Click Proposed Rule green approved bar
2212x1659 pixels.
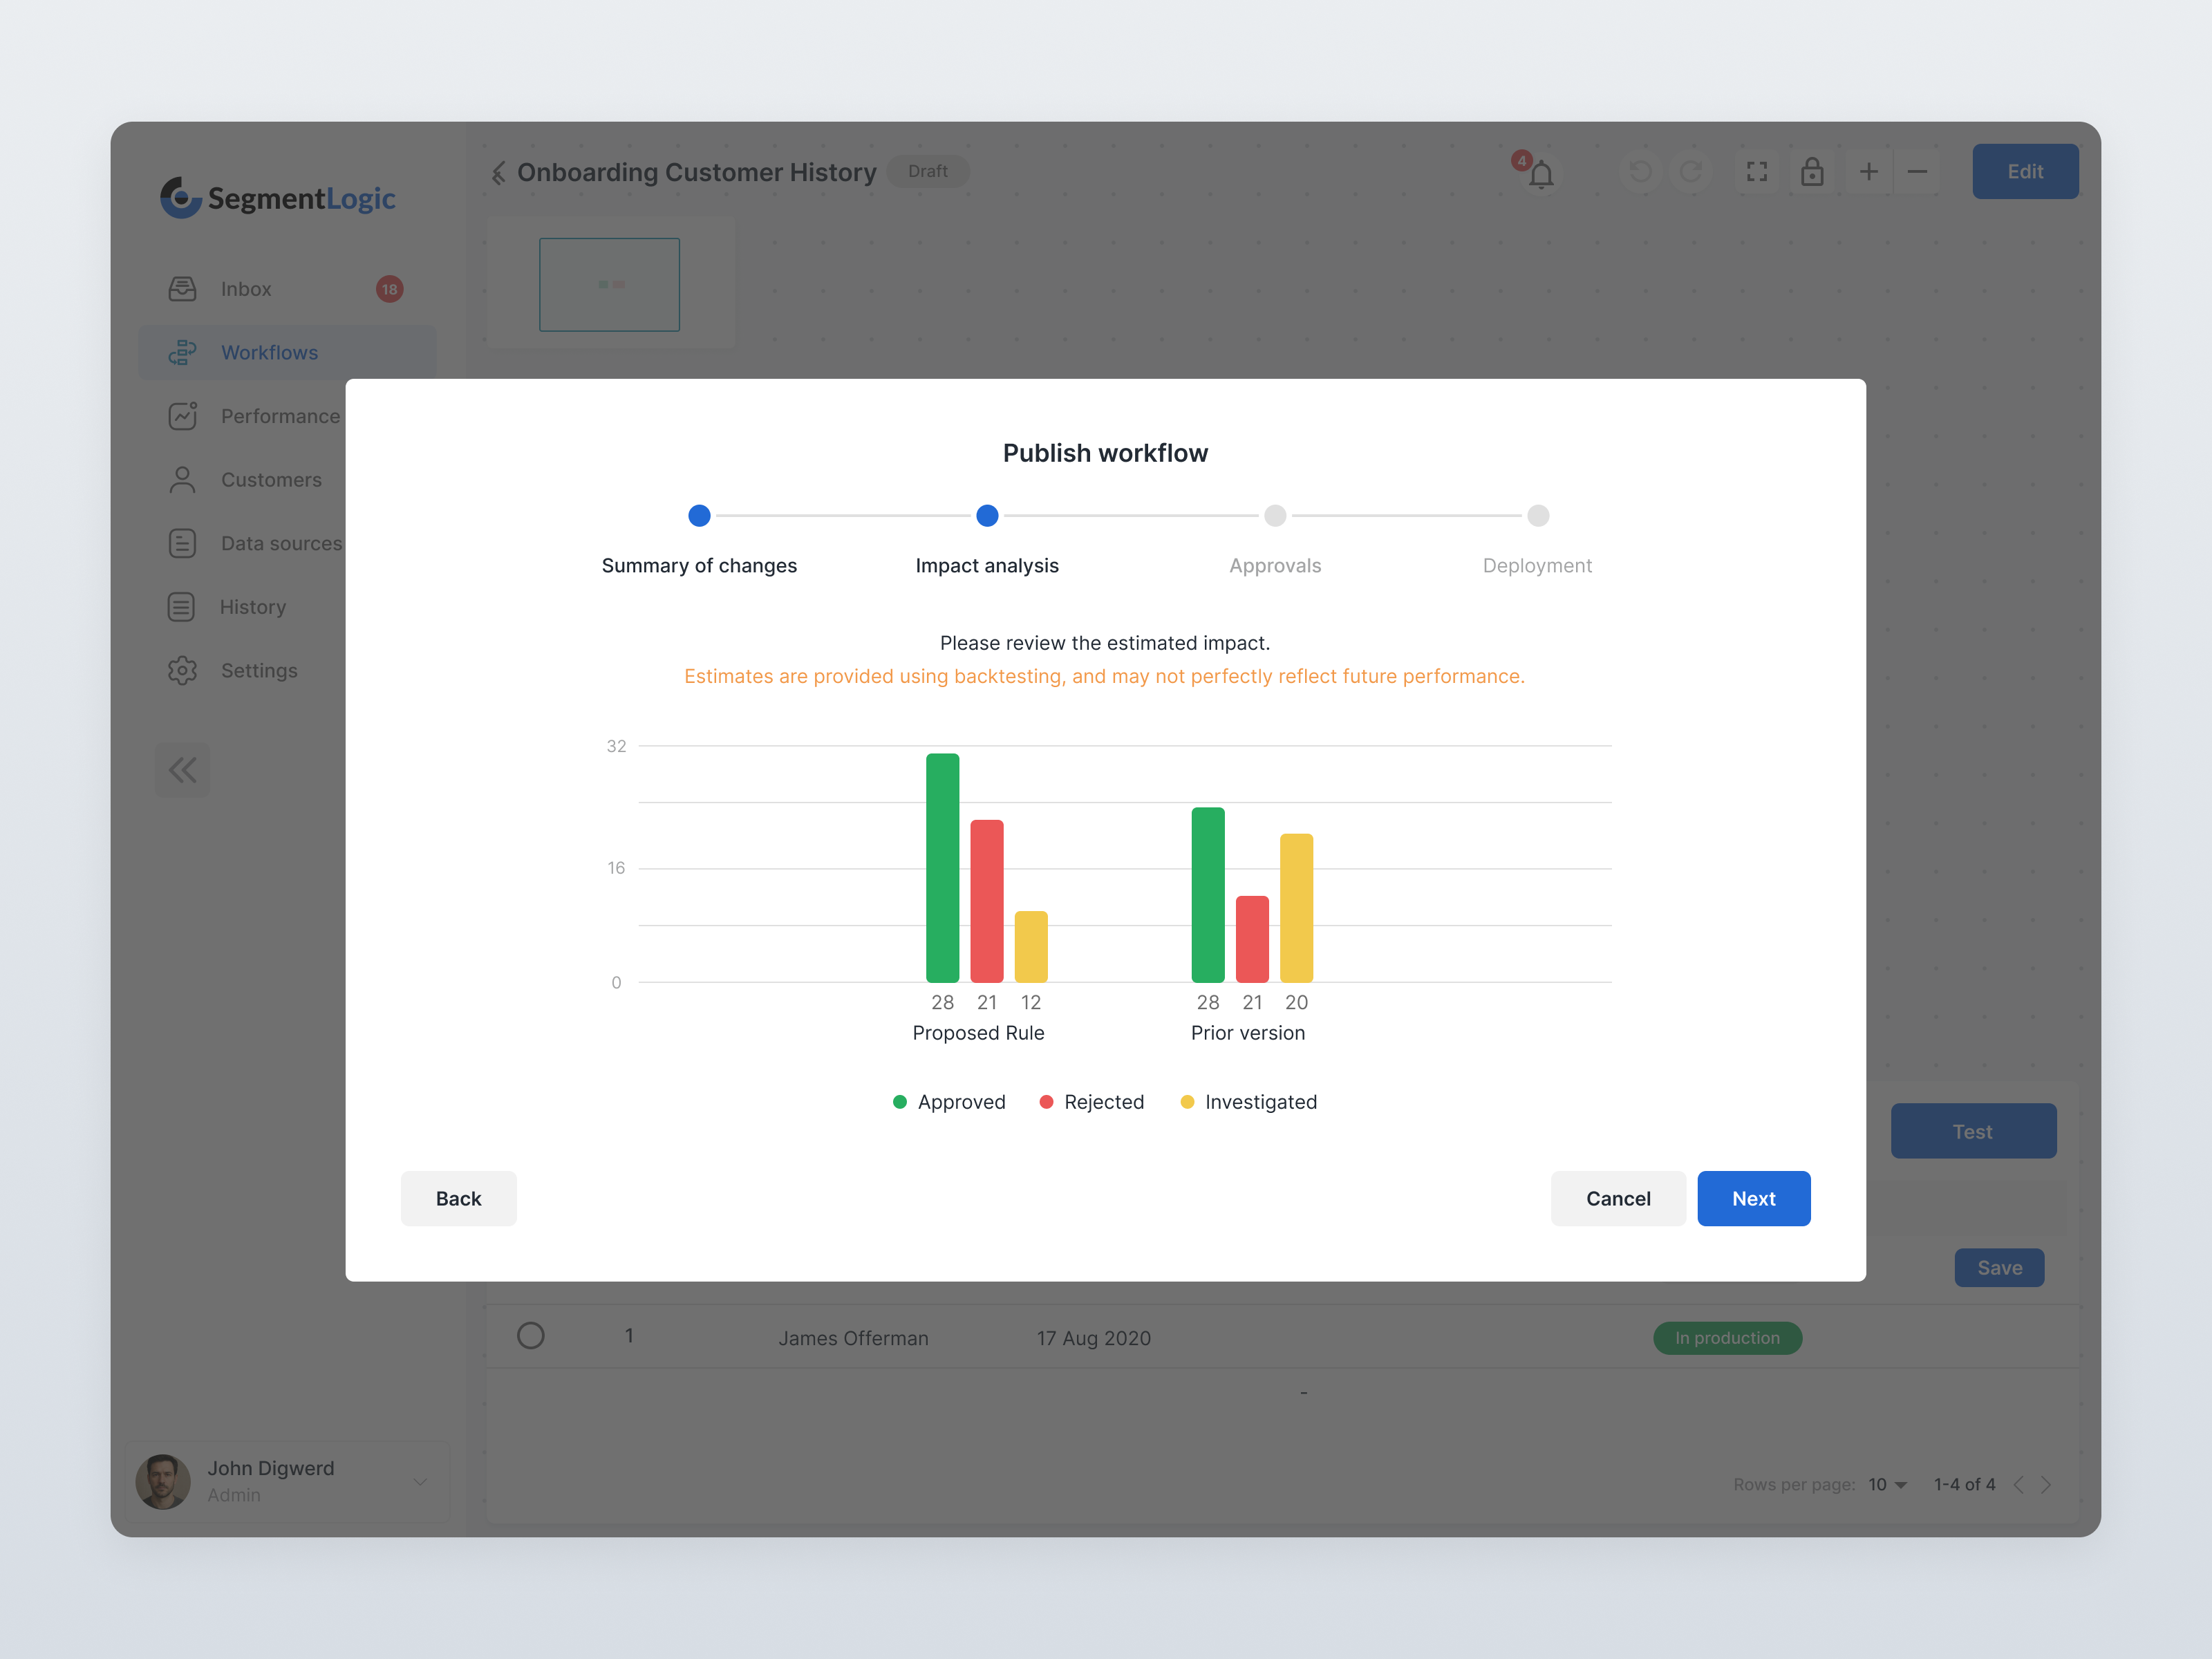[x=942, y=868]
